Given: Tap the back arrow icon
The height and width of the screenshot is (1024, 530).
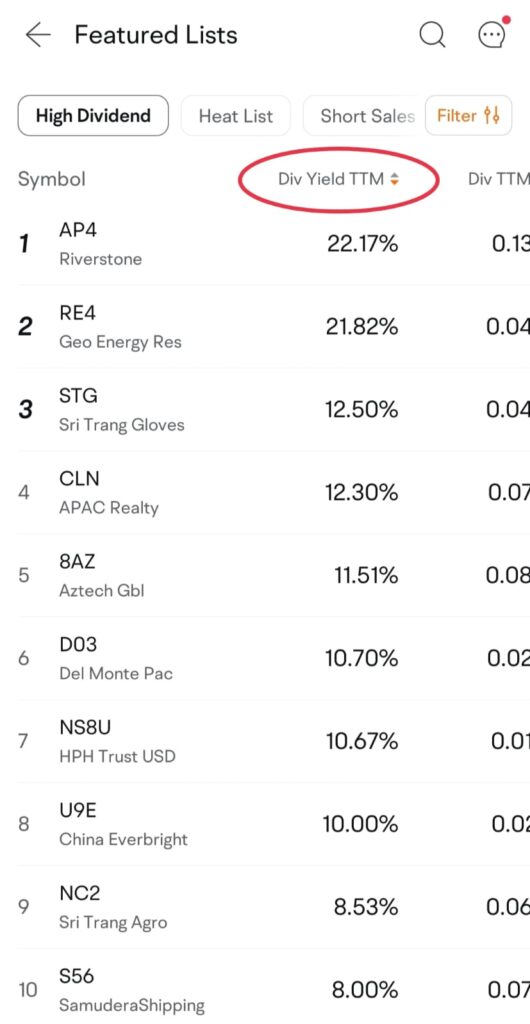Looking at the screenshot, I should tap(38, 35).
